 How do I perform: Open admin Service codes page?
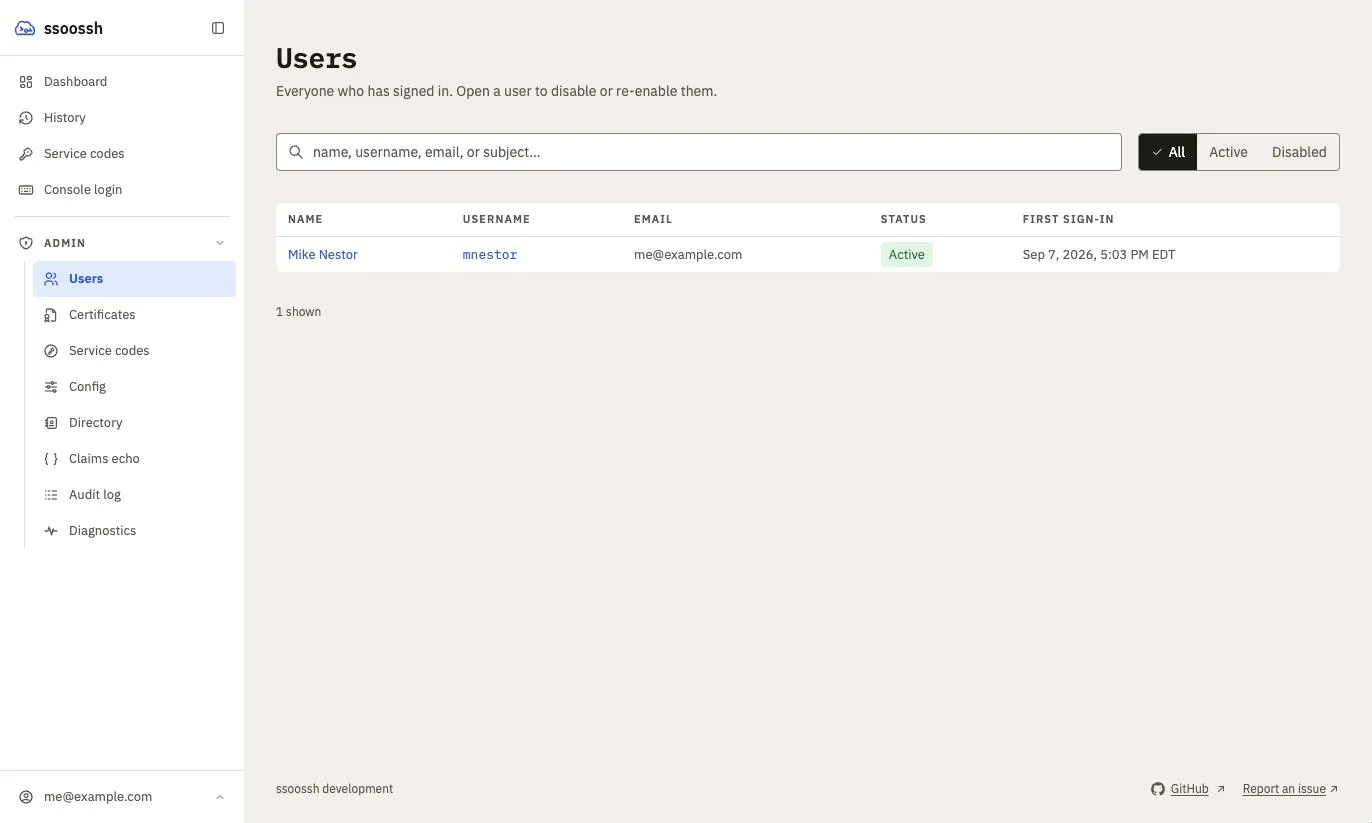(134, 351)
